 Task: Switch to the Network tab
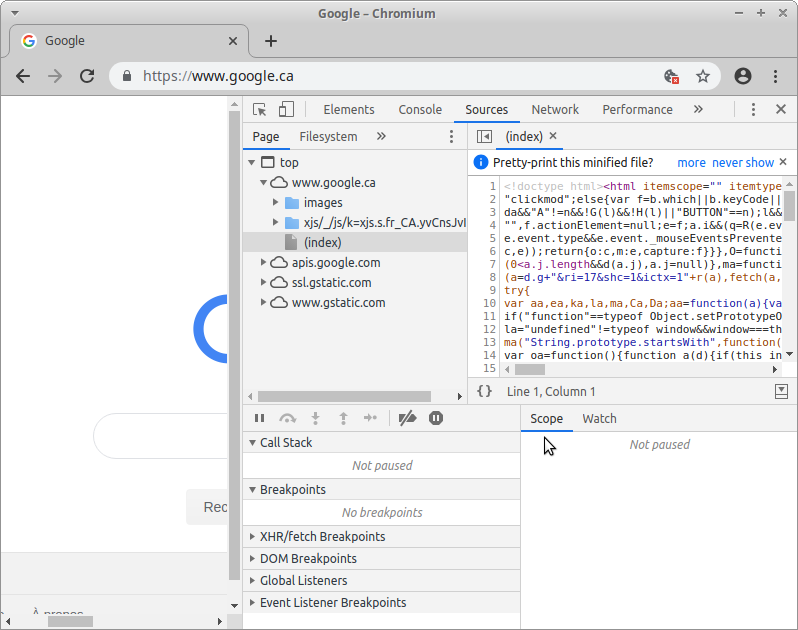pos(555,110)
